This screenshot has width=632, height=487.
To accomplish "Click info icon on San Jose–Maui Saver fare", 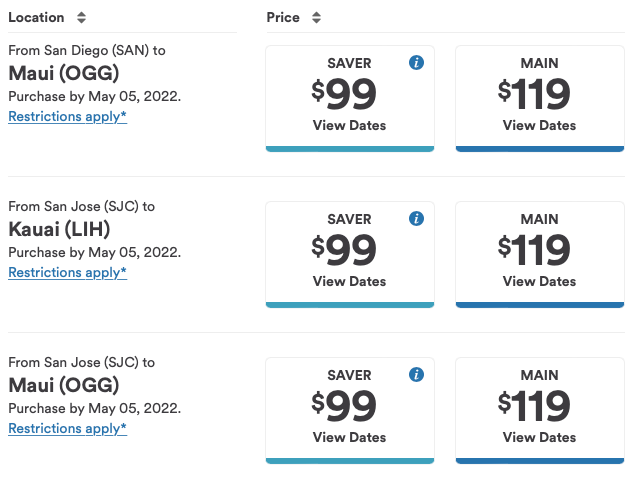I will click(417, 375).
